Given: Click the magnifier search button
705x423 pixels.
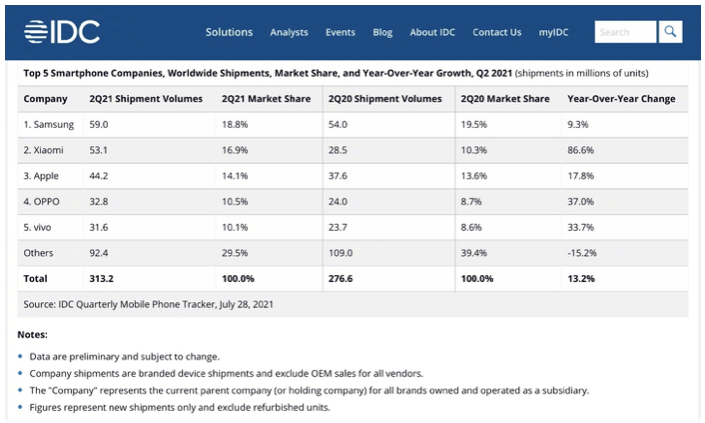Looking at the screenshot, I should (670, 31).
